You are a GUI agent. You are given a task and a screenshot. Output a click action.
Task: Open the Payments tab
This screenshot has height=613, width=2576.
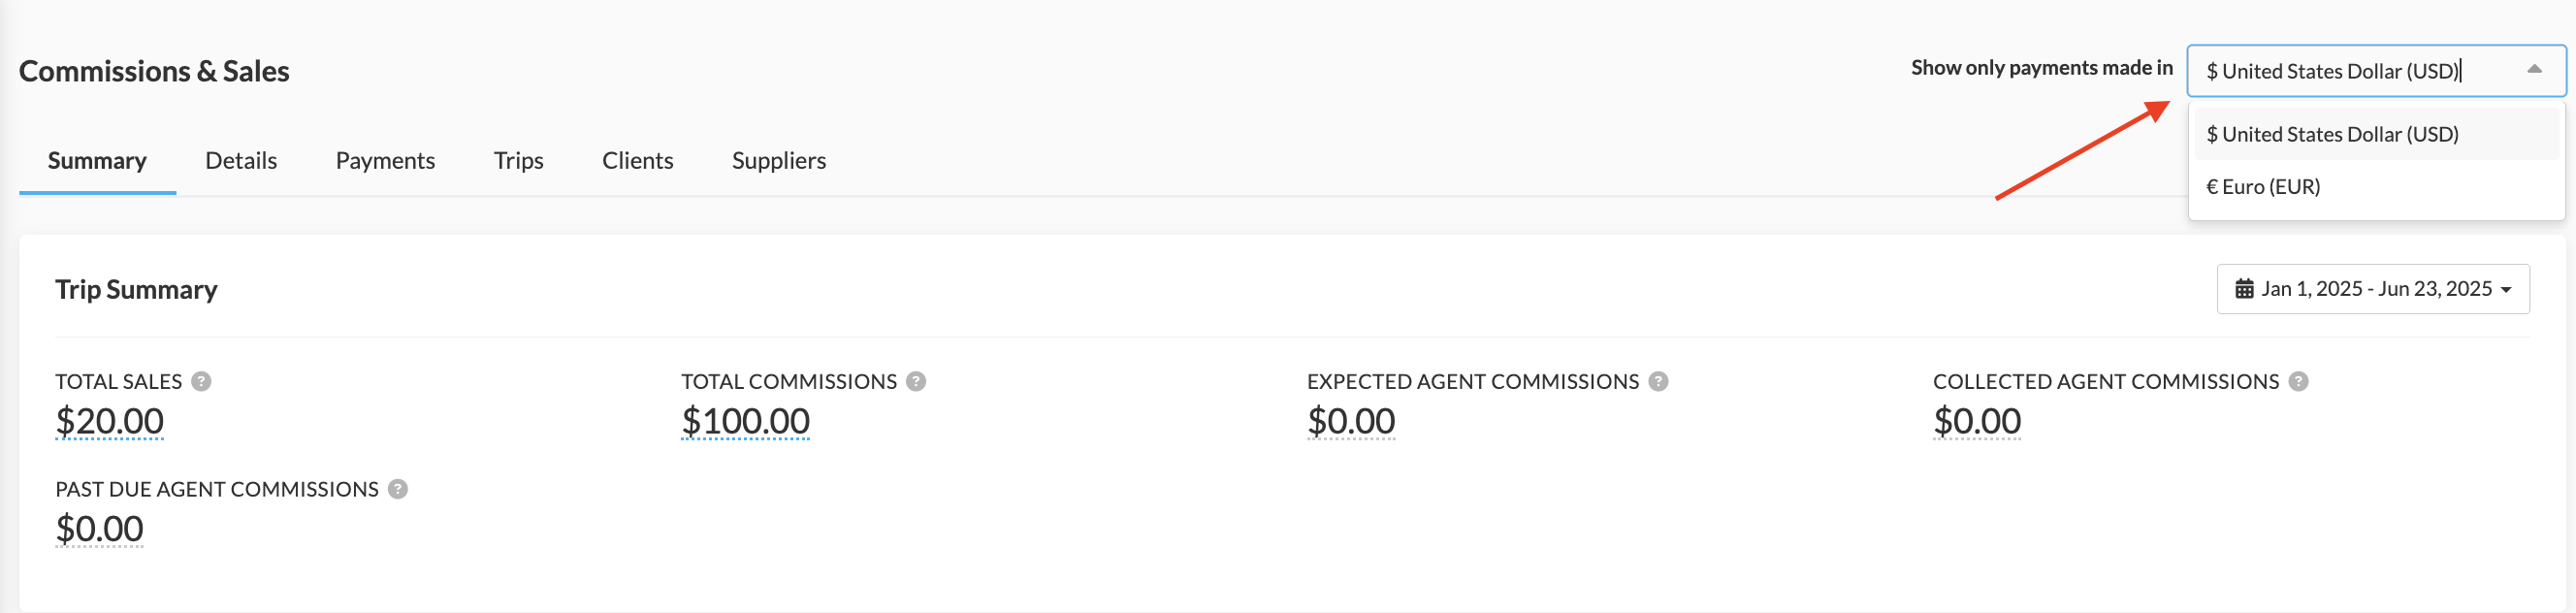click(385, 160)
